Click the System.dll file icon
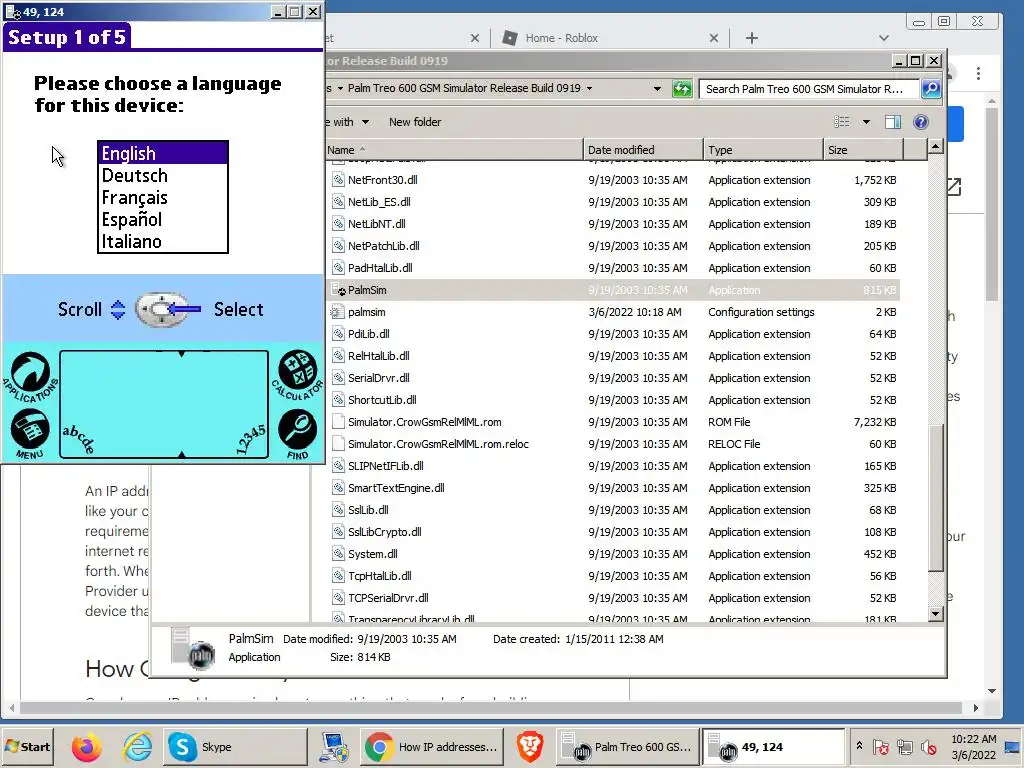1024x768 pixels. 338,554
